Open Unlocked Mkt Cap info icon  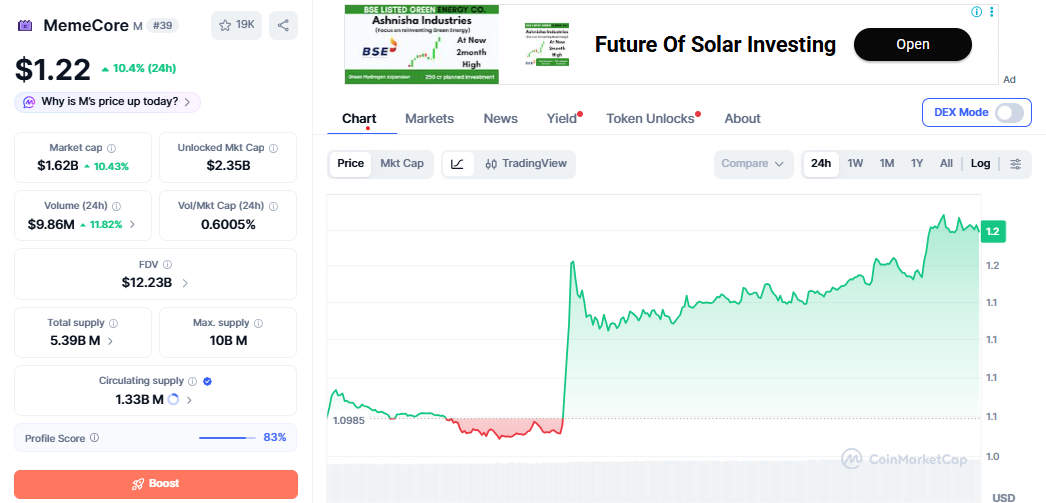[273, 148]
